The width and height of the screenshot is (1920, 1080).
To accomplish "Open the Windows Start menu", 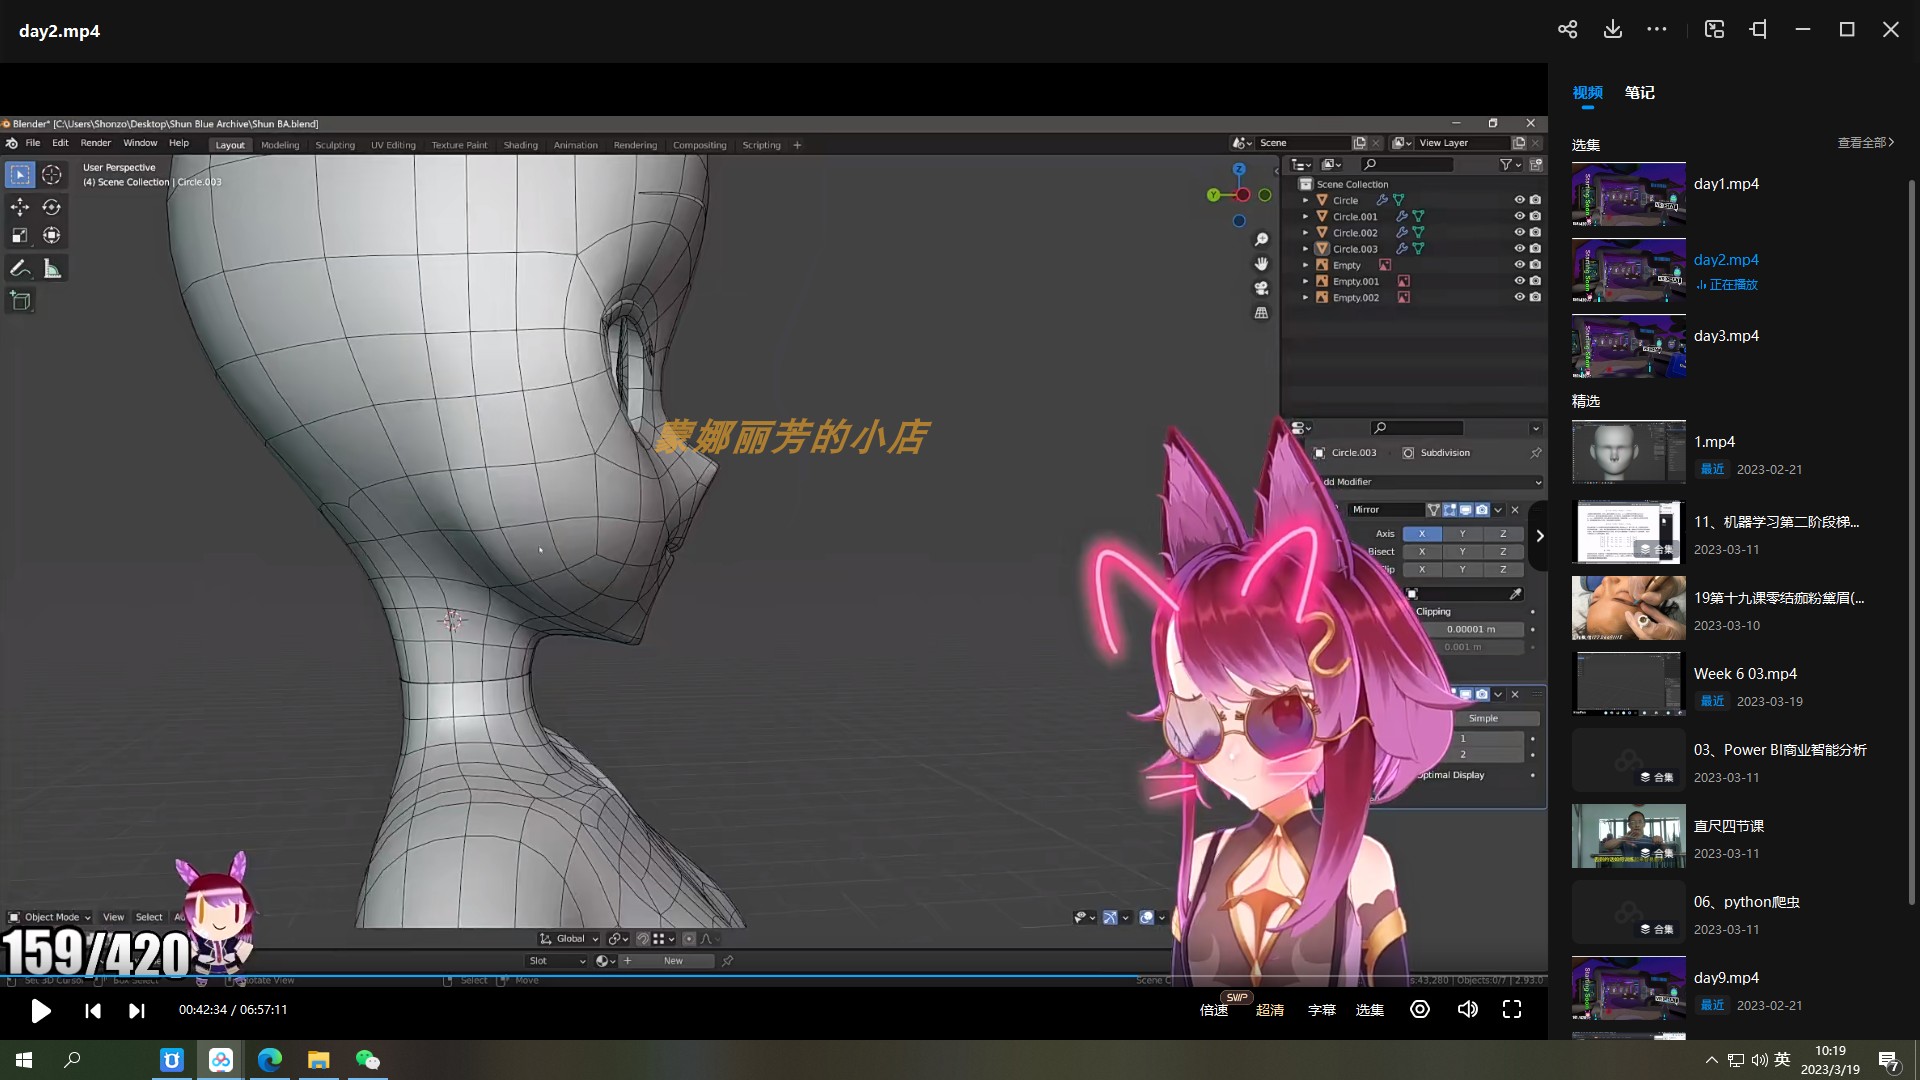I will [x=24, y=1060].
